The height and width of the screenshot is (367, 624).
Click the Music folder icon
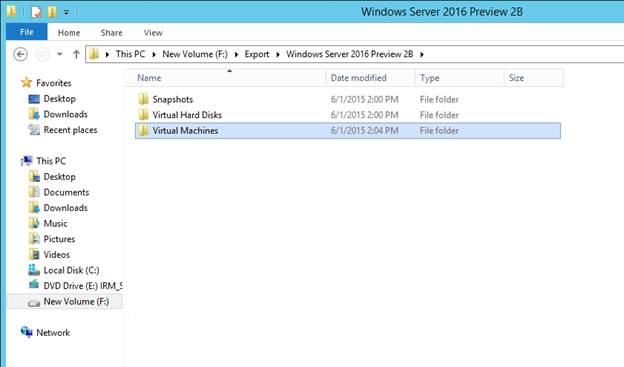pyautogui.click(x=34, y=223)
